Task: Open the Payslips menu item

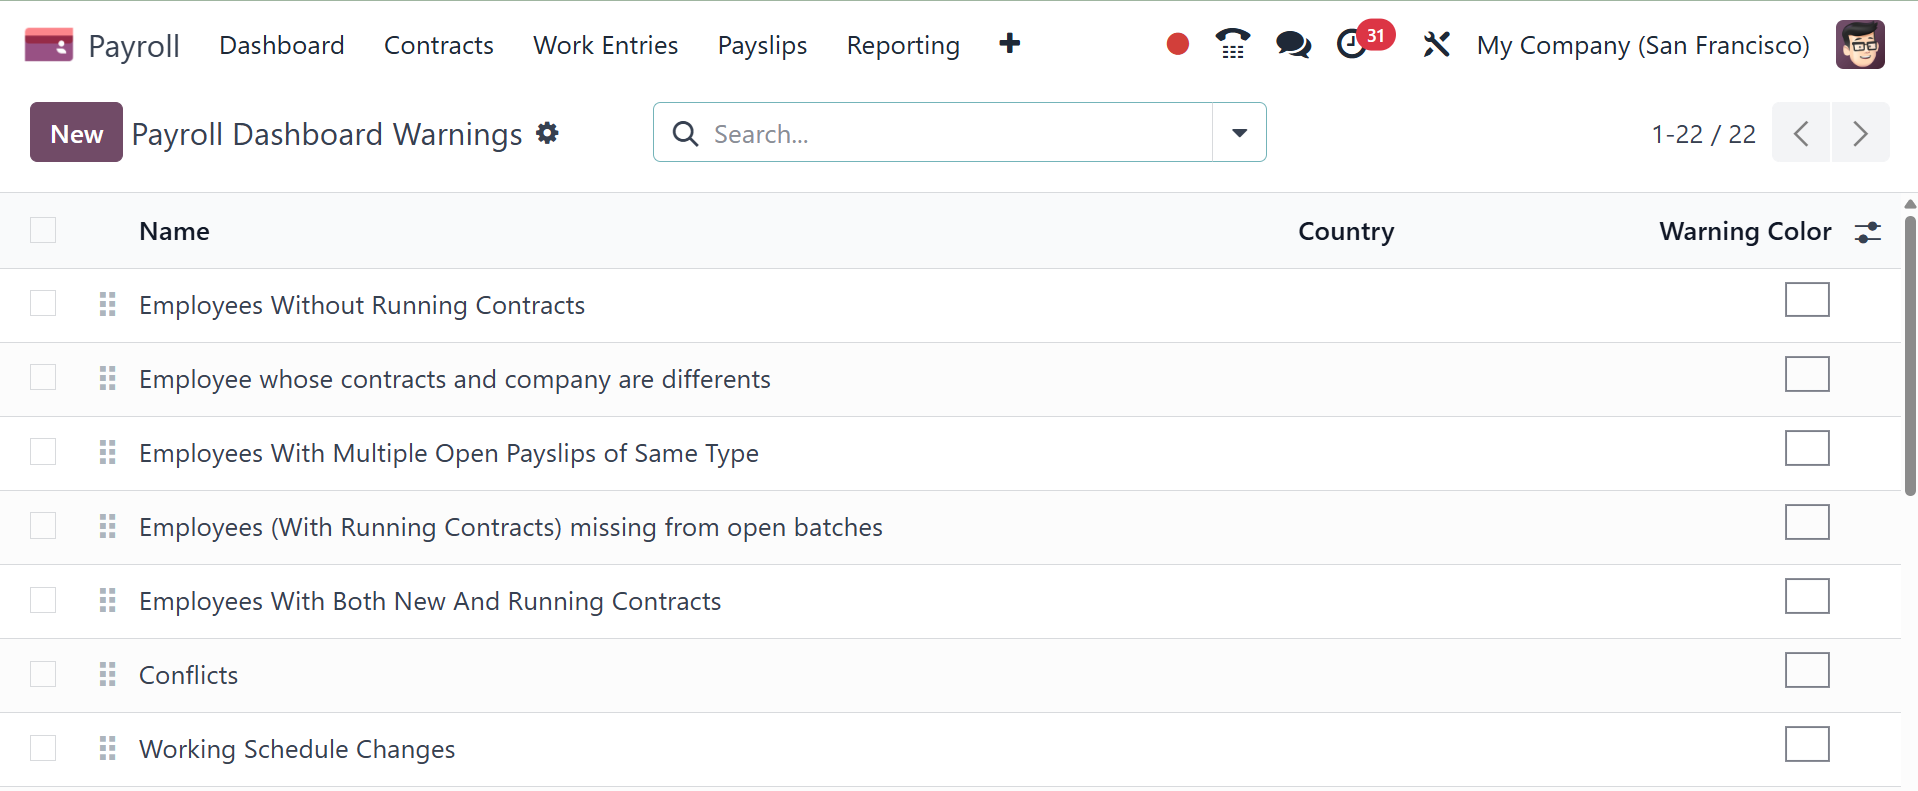Action: [x=762, y=45]
